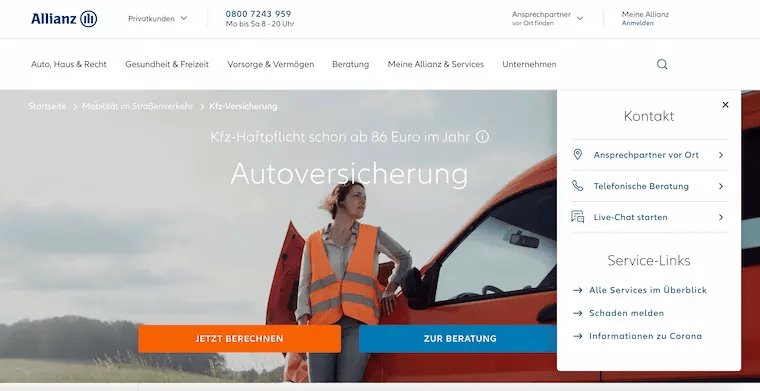The width and height of the screenshot is (760, 391).
Task: Click the location pin icon
Action: 577,155
